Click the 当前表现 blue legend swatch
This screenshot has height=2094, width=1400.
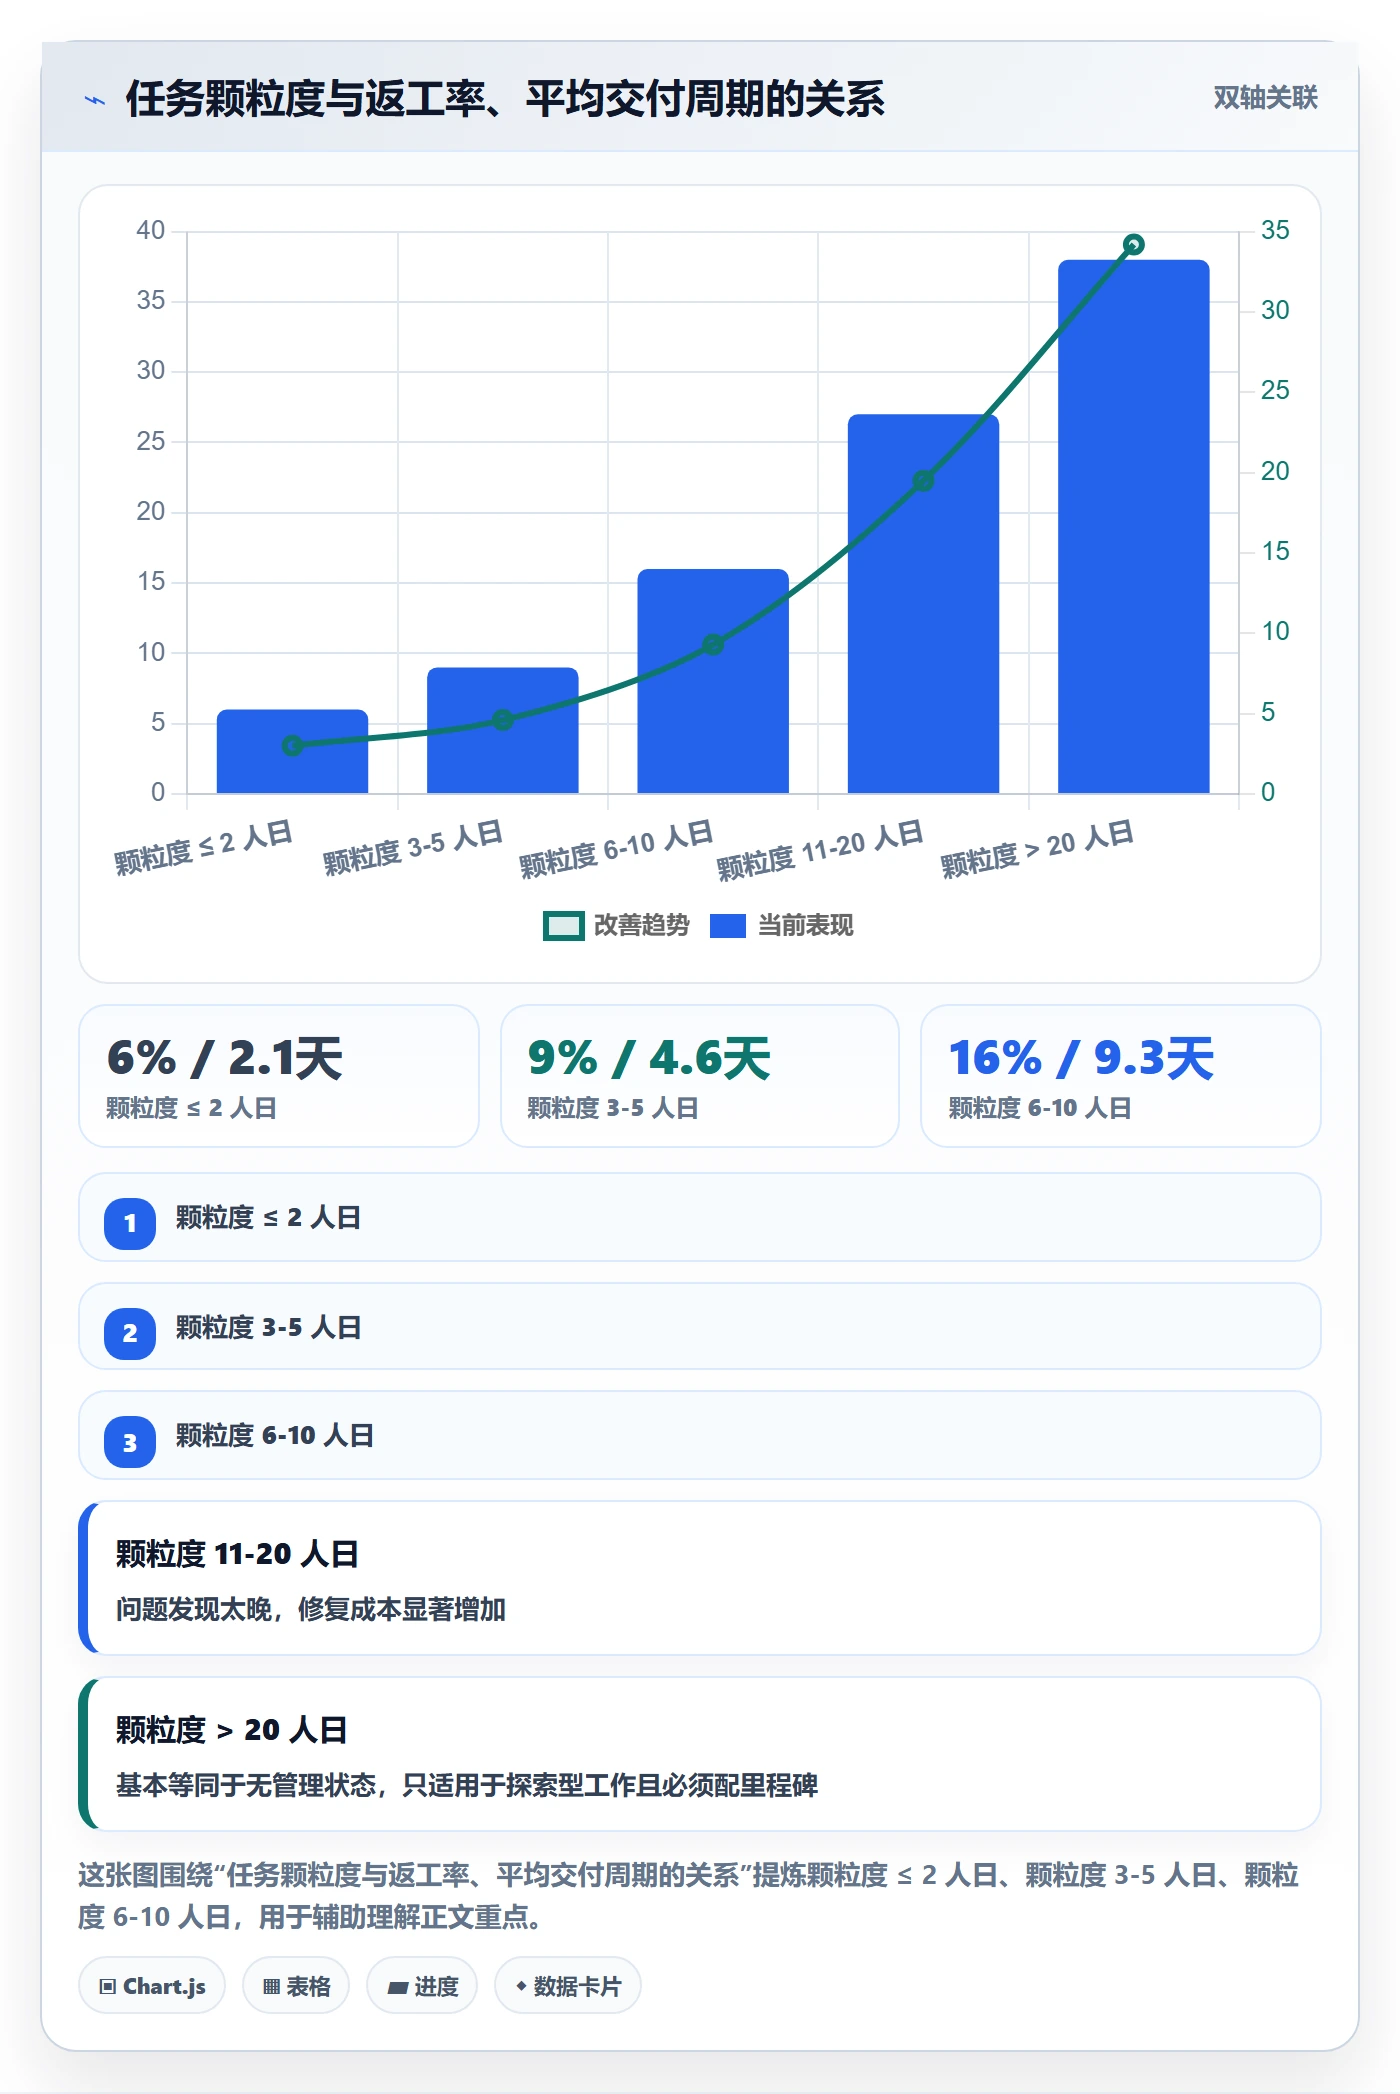pyautogui.click(x=728, y=926)
